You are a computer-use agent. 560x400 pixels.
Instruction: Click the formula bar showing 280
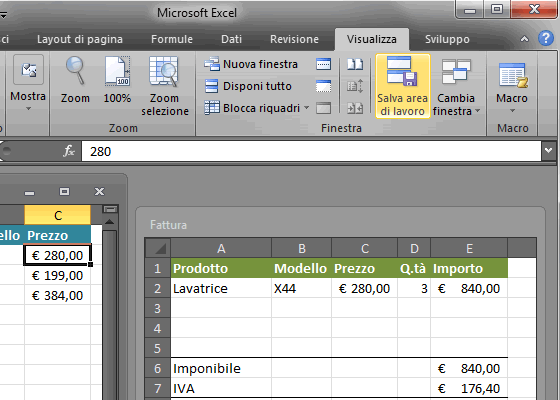click(311, 151)
